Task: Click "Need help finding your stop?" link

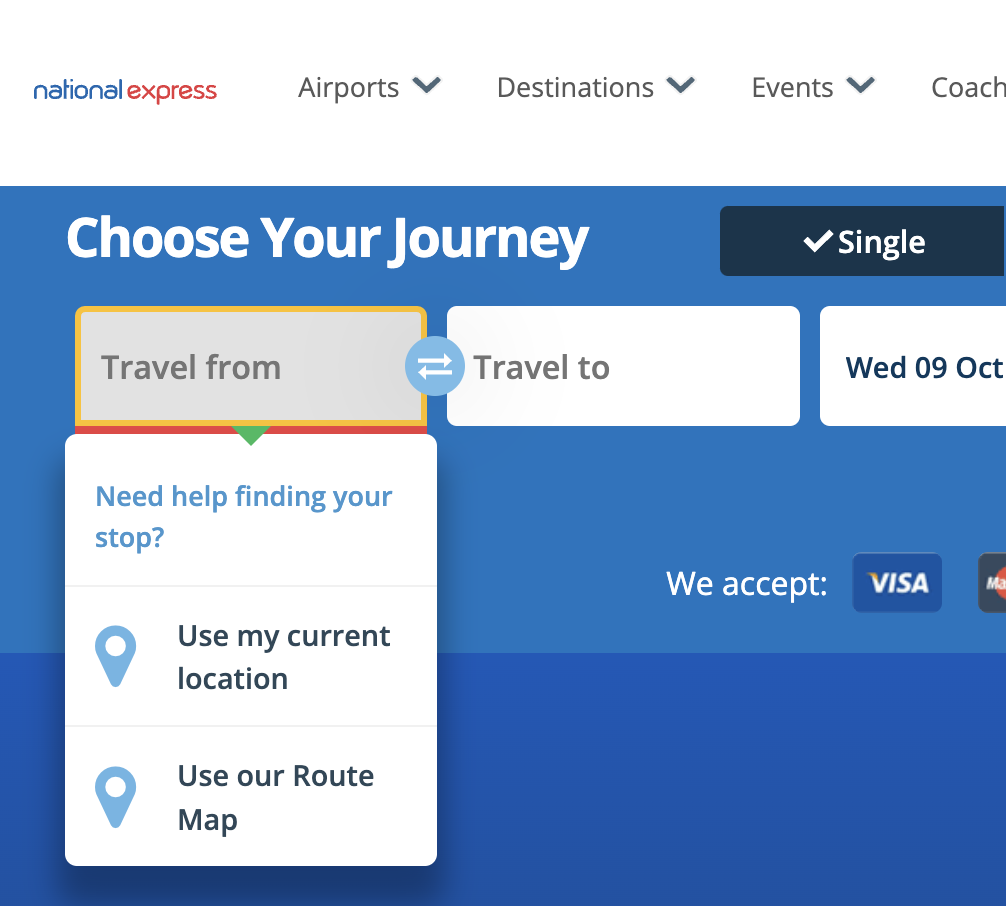Action: [243, 517]
